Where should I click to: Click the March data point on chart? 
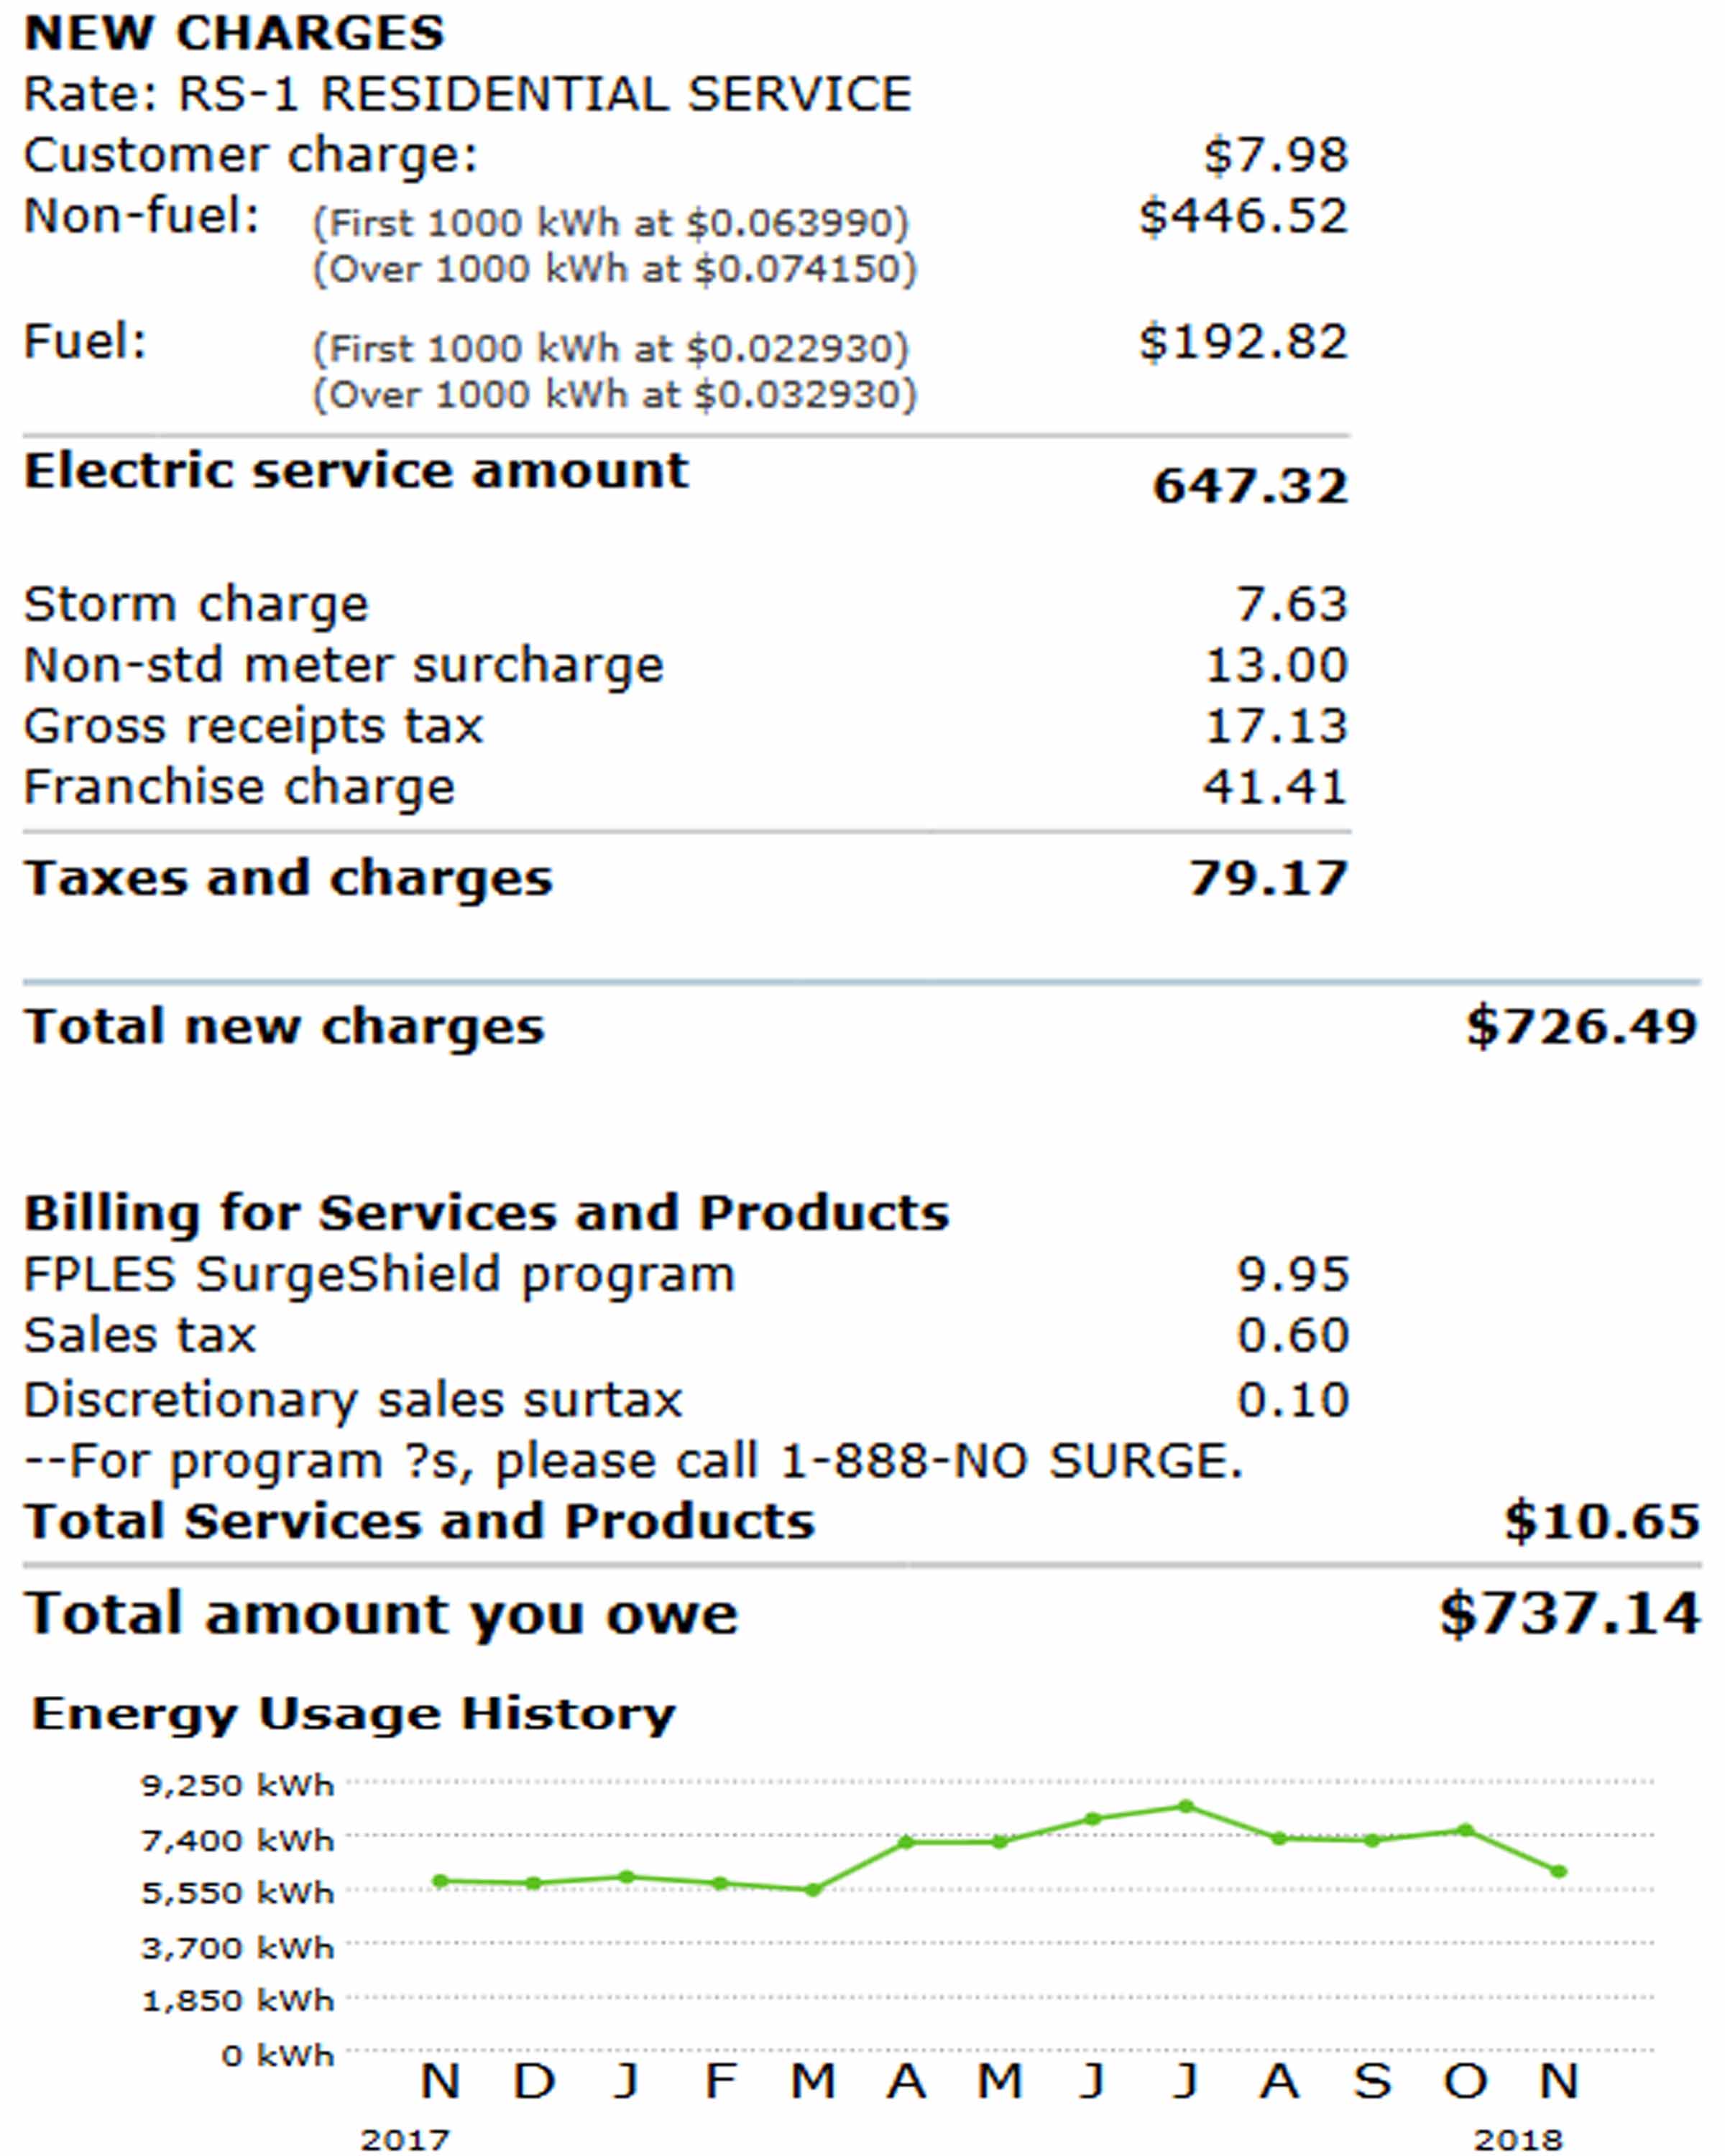[x=813, y=1890]
